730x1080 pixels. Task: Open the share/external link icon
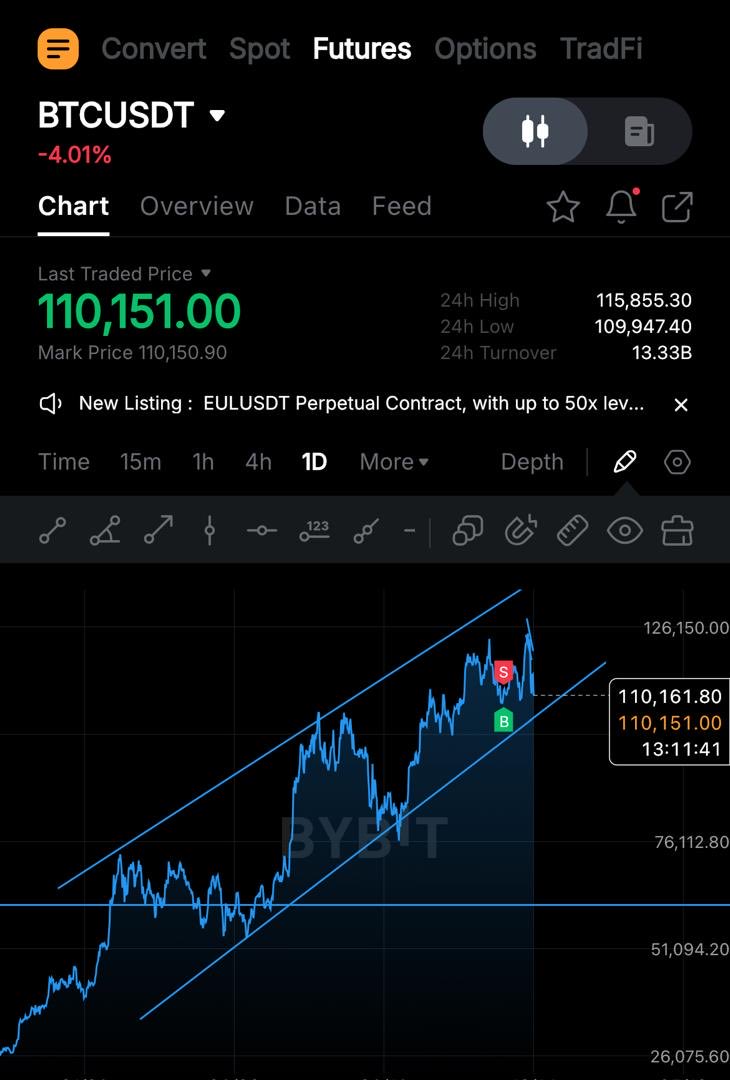(677, 207)
